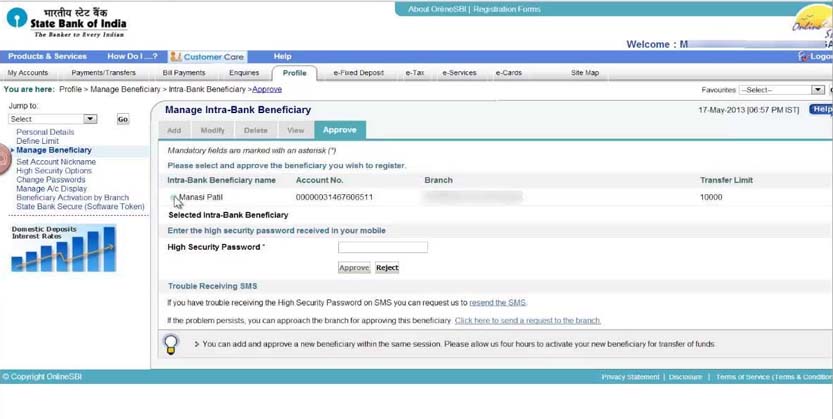Click the send a request to the branch link
This screenshot has width=833, height=419.
528,321
